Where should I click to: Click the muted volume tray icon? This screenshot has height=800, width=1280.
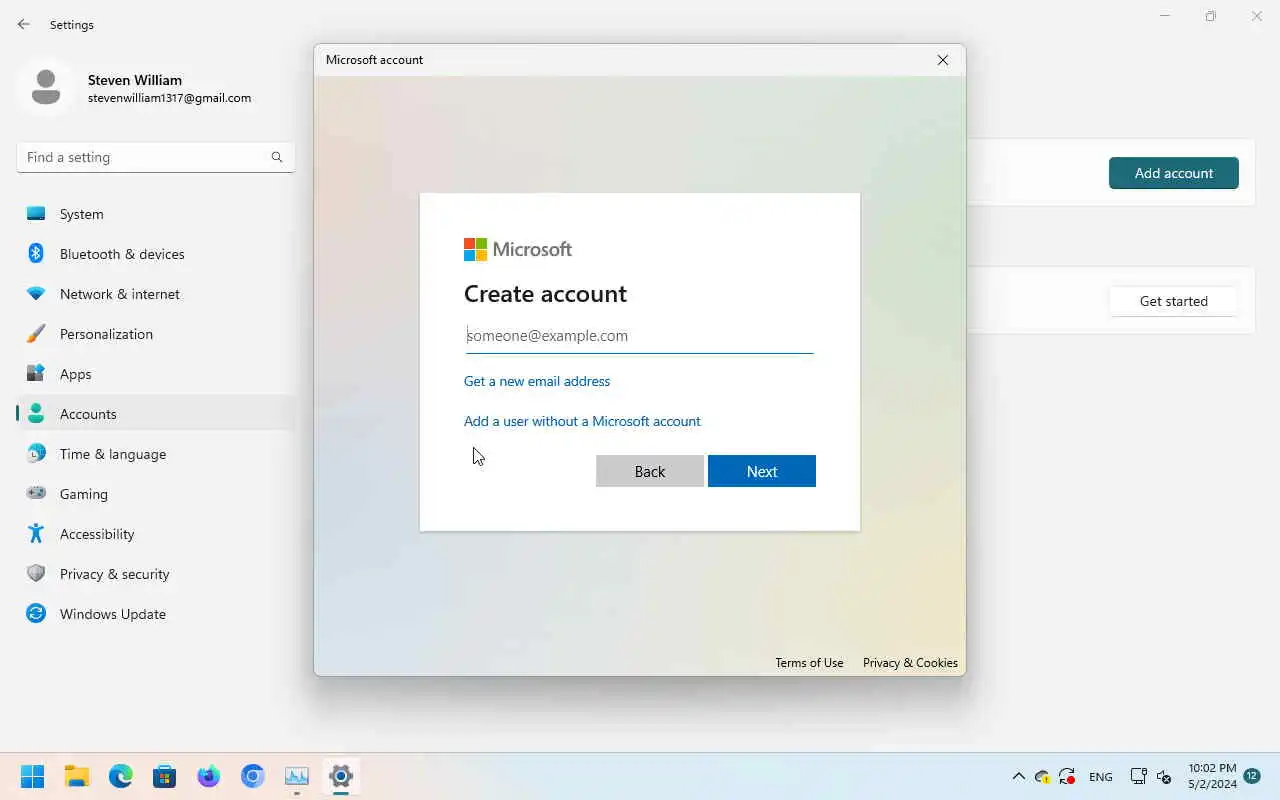[1164, 776]
